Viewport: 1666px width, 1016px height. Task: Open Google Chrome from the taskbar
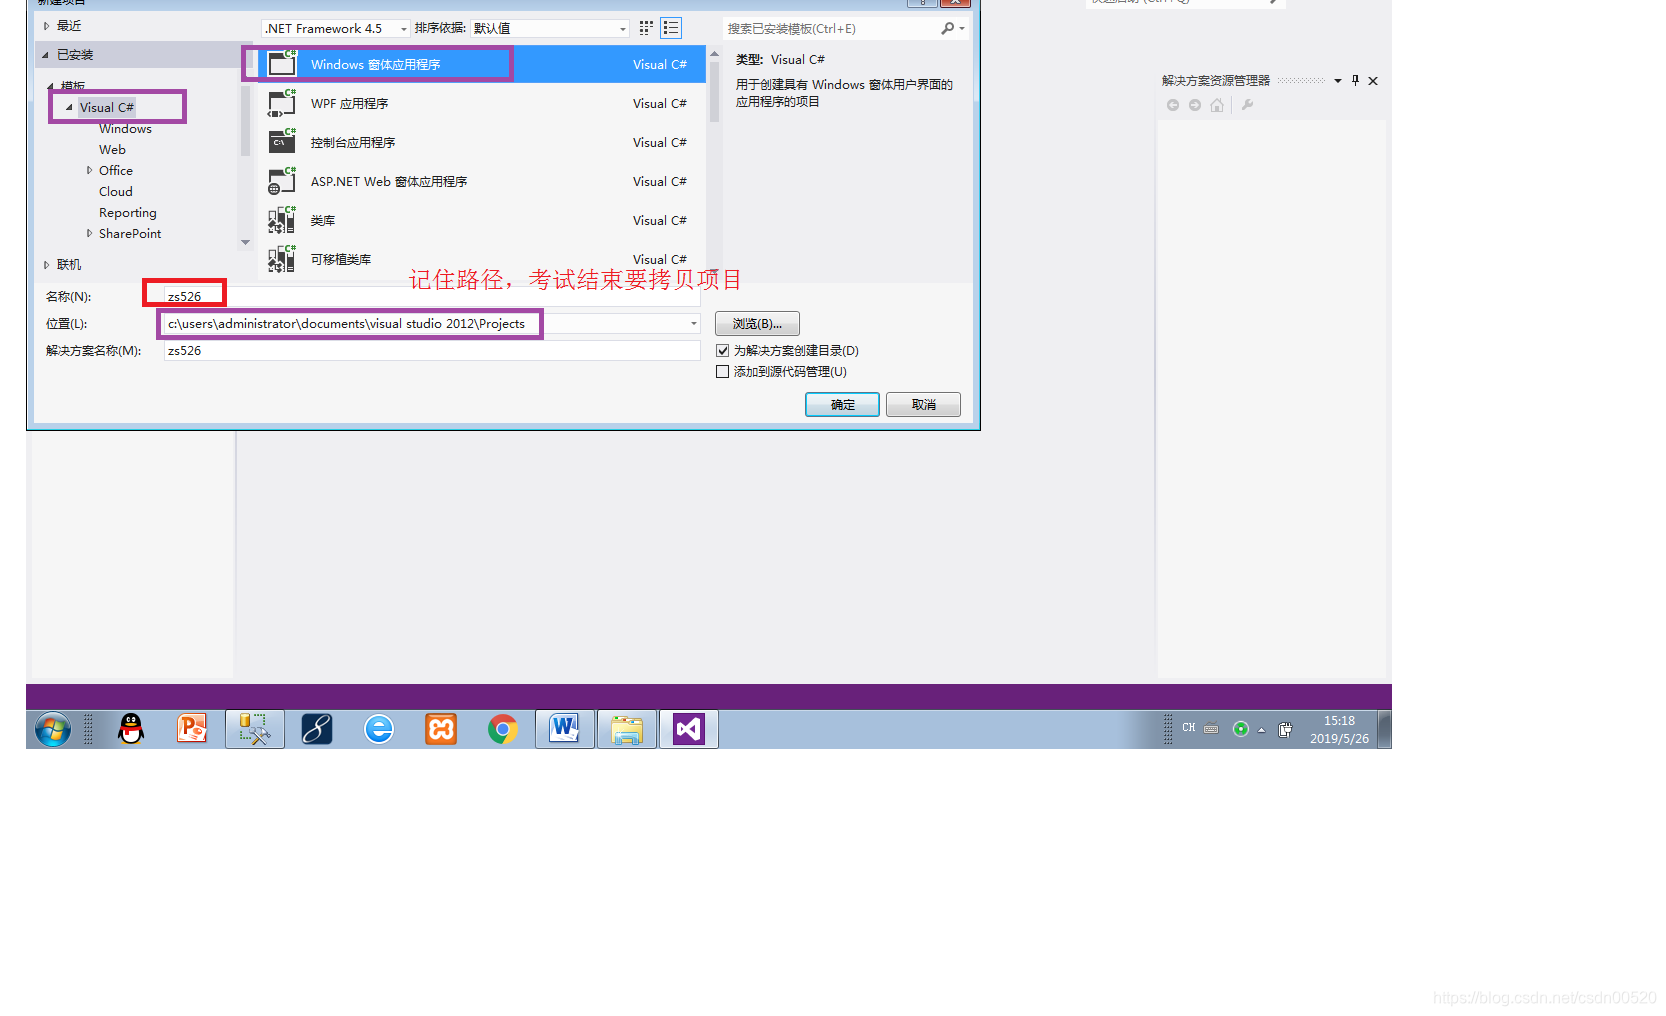click(503, 729)
